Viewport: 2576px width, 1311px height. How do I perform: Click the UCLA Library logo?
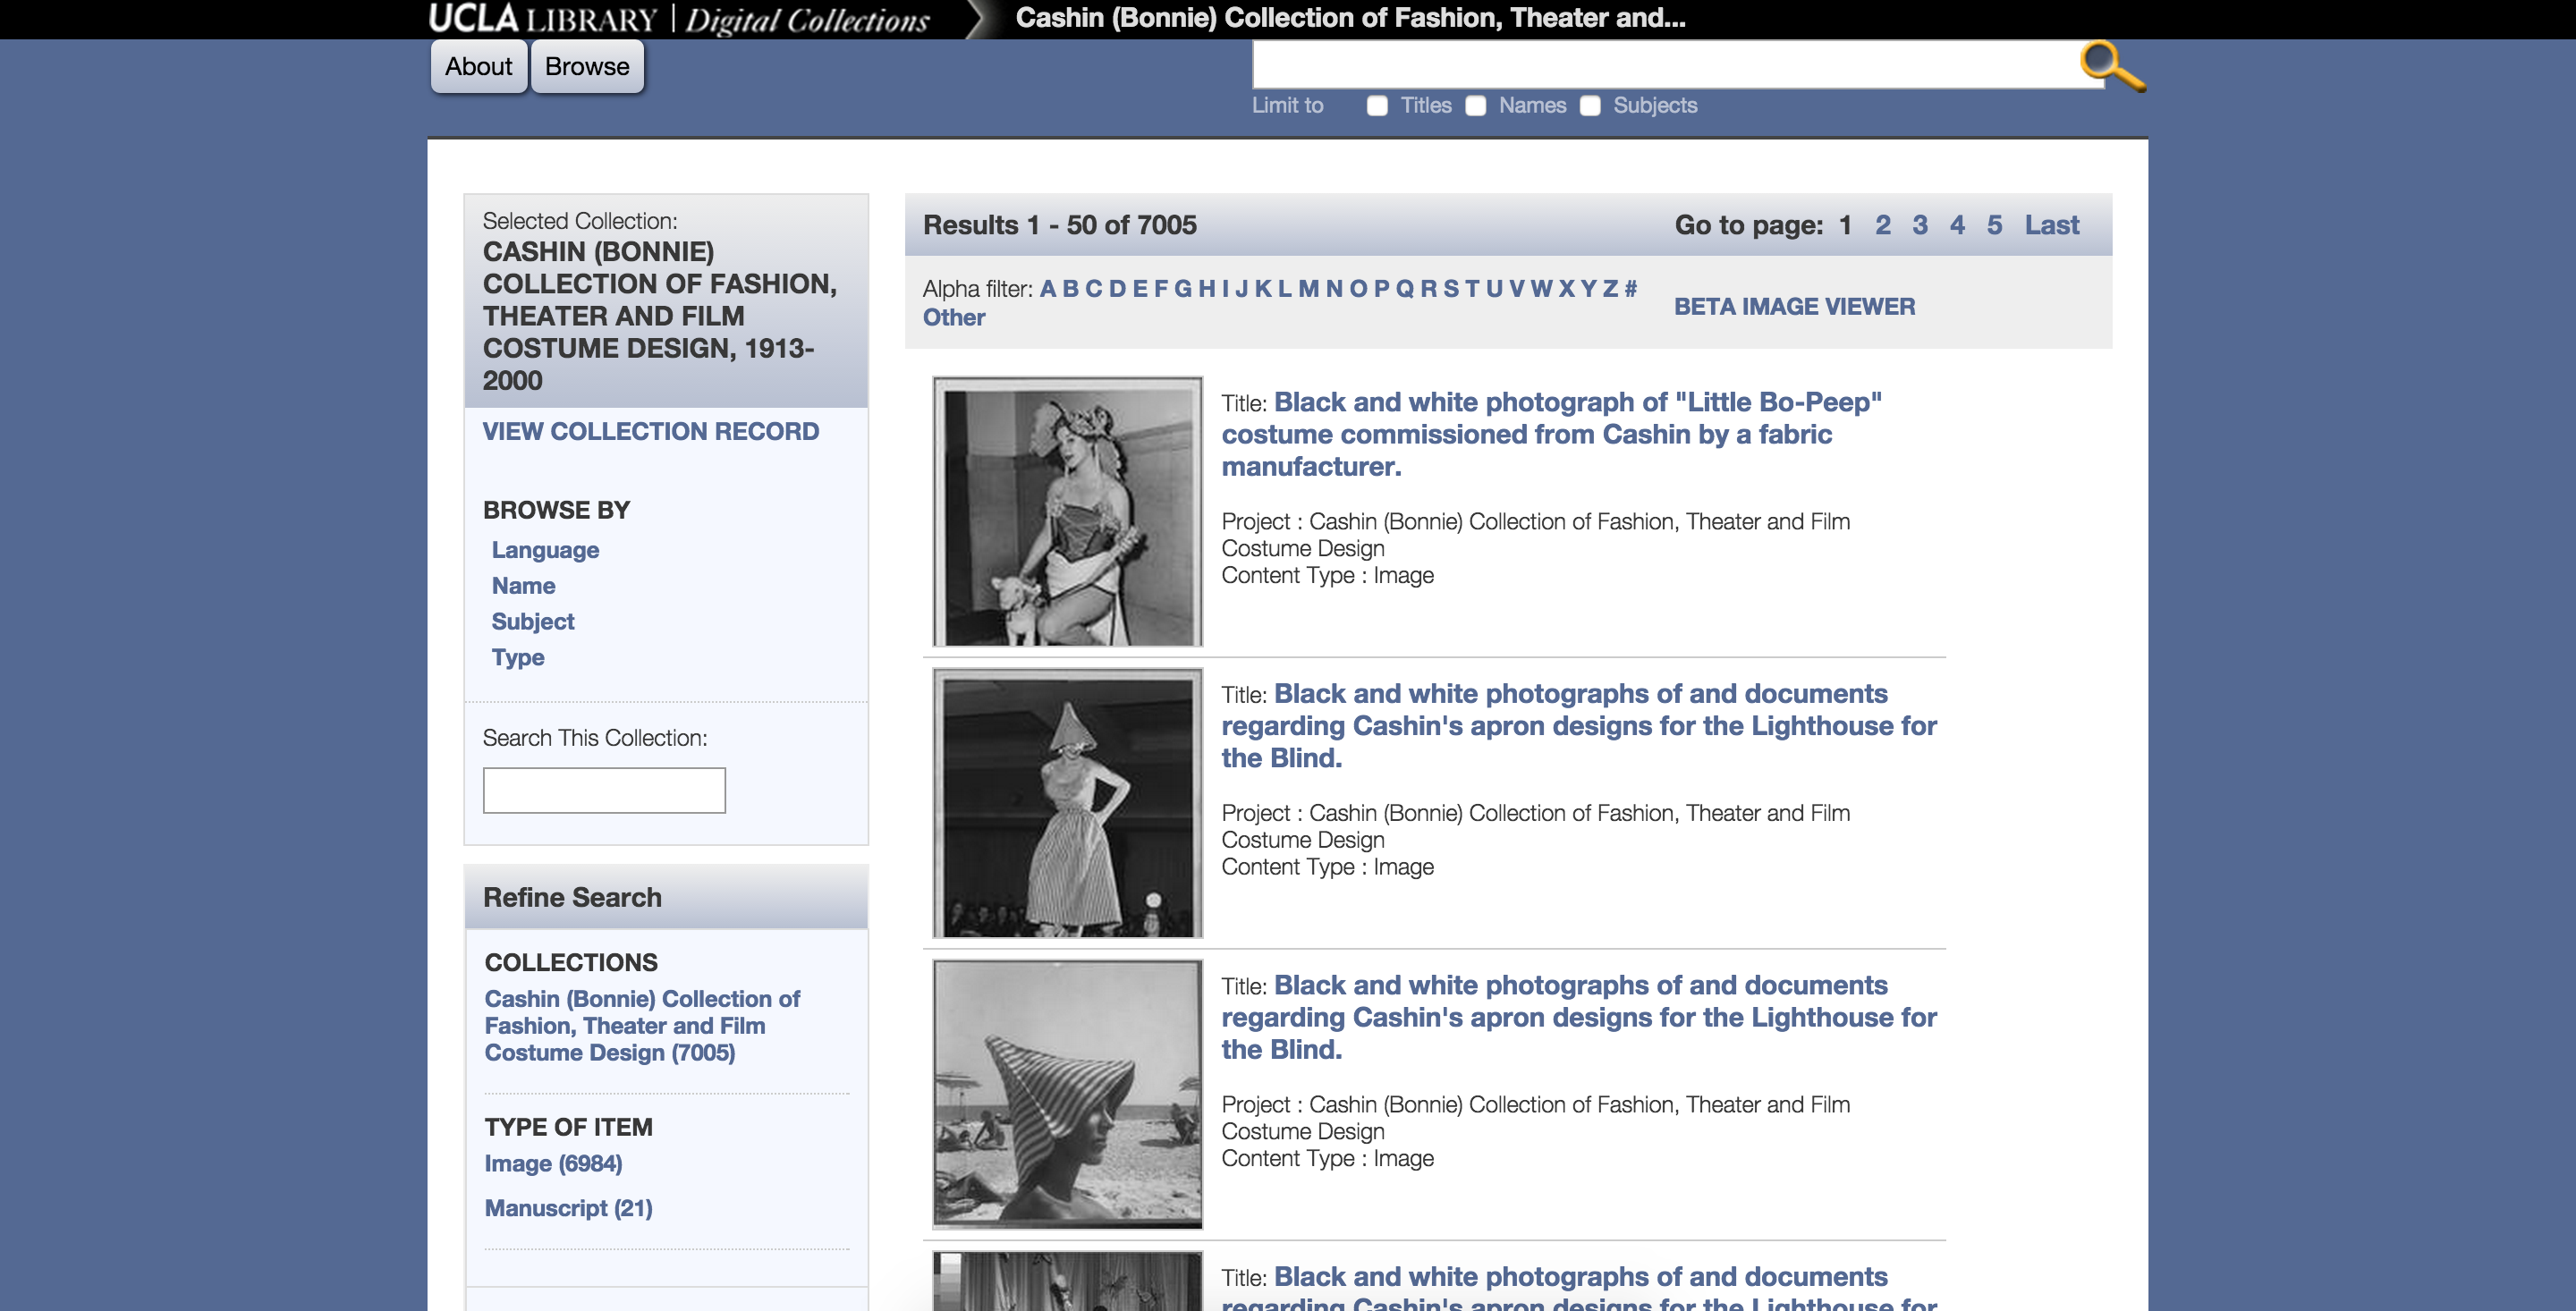pyautogui.click(x=543, y=19)
